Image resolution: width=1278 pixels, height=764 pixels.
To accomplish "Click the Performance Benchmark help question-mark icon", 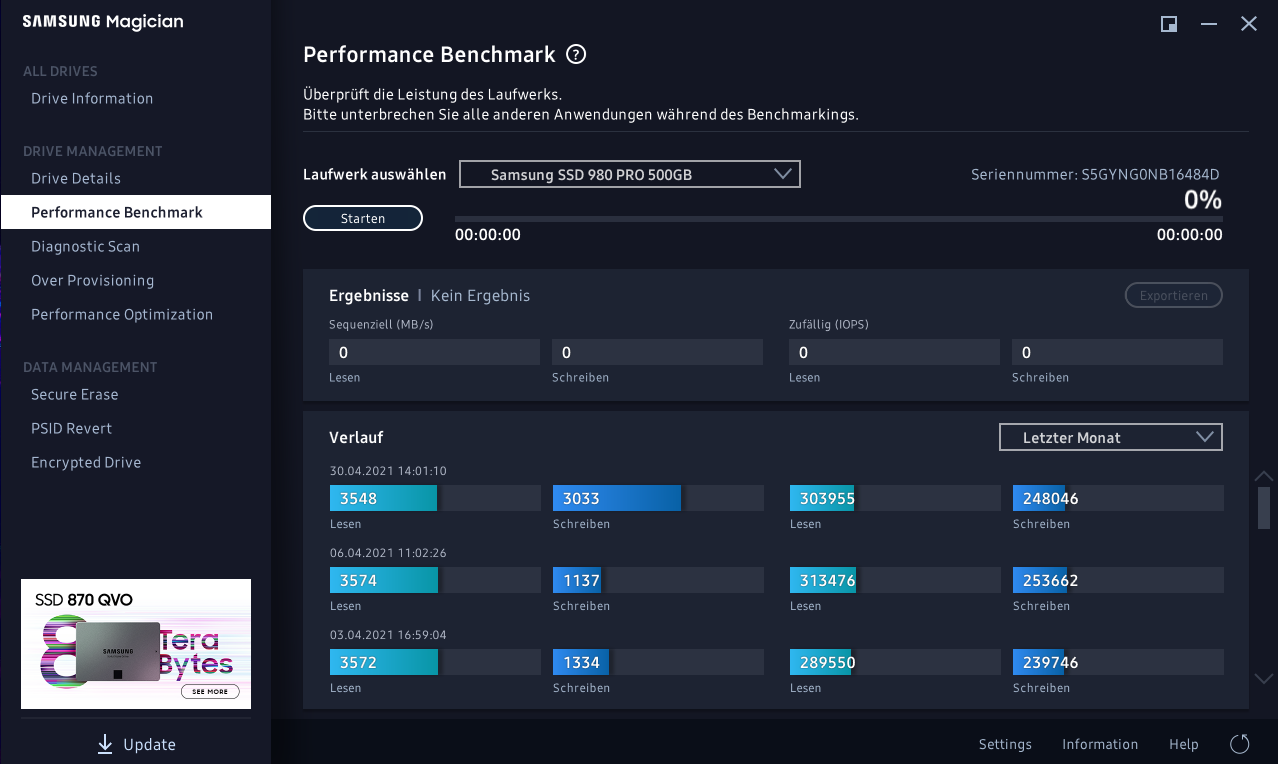I will (x=575, y=55).
